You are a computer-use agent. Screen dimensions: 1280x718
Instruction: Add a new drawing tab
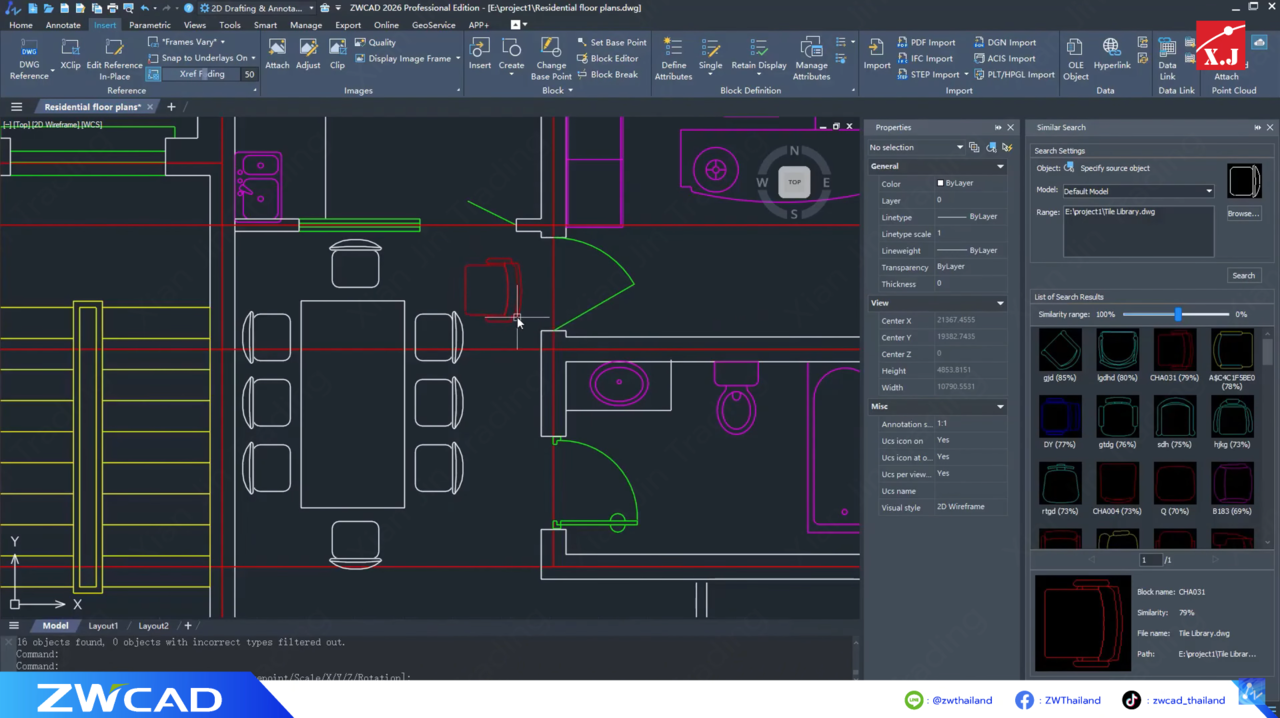171,107
